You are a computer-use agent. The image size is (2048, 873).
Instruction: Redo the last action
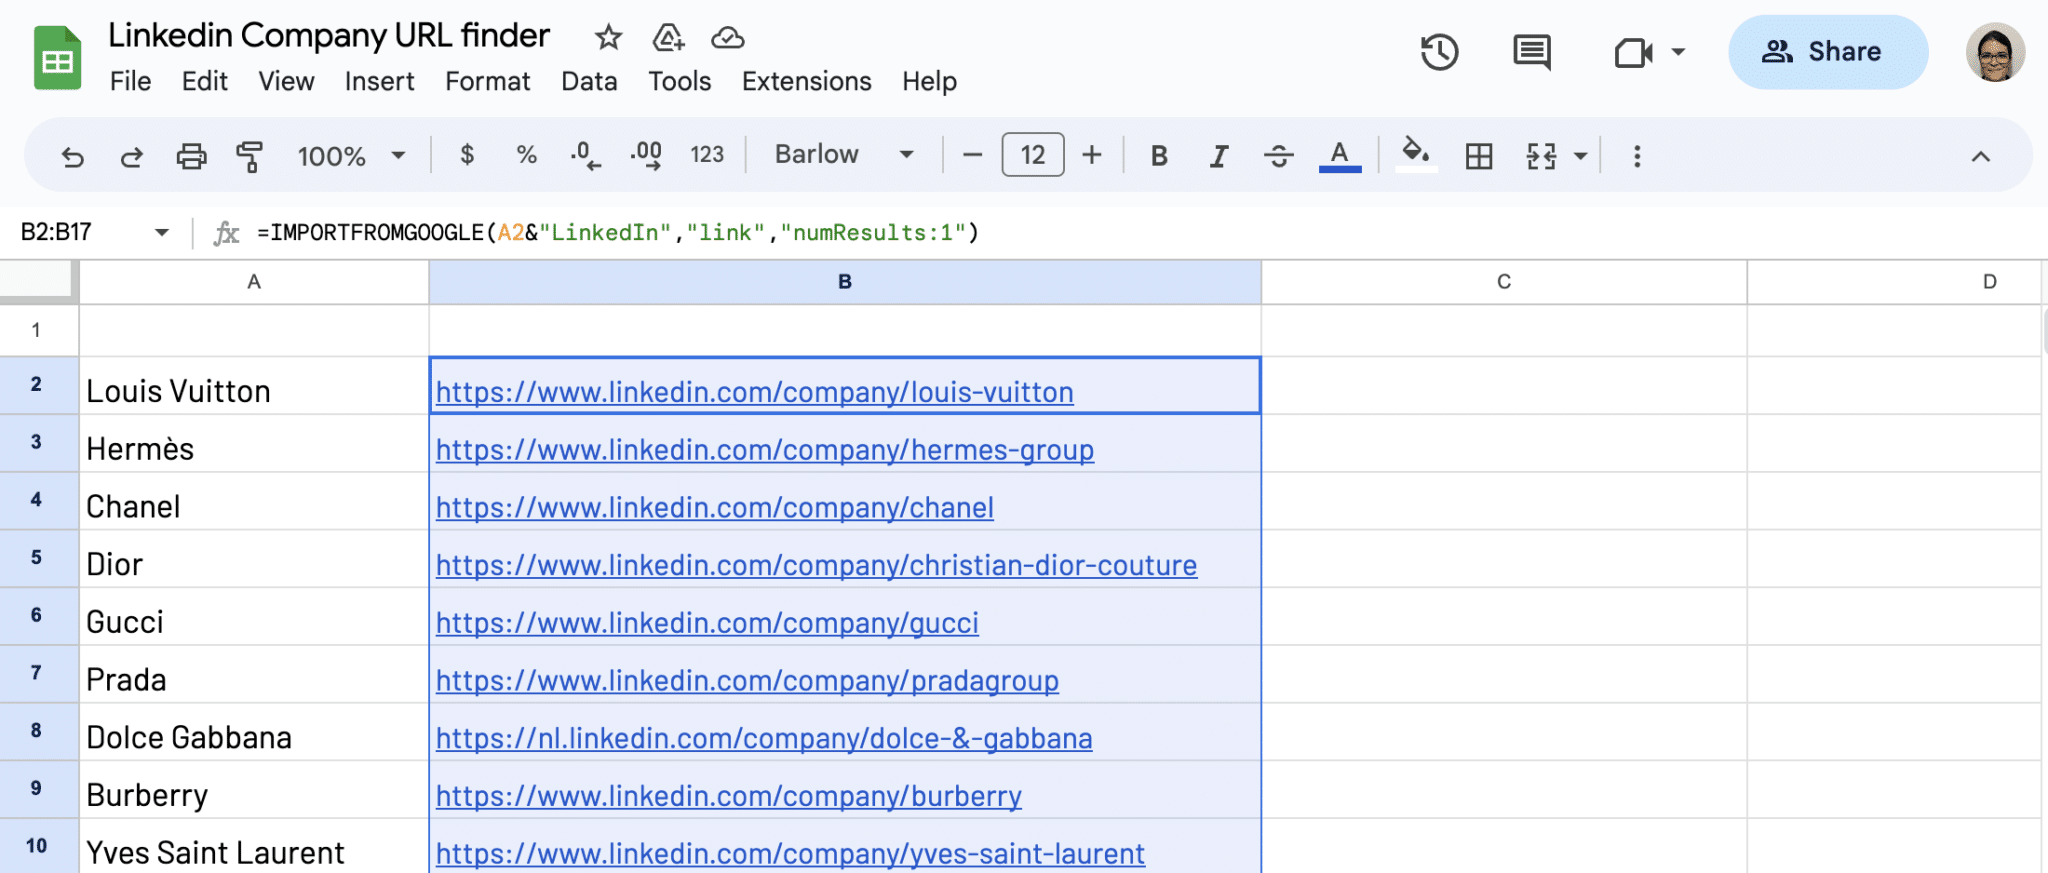131,156
